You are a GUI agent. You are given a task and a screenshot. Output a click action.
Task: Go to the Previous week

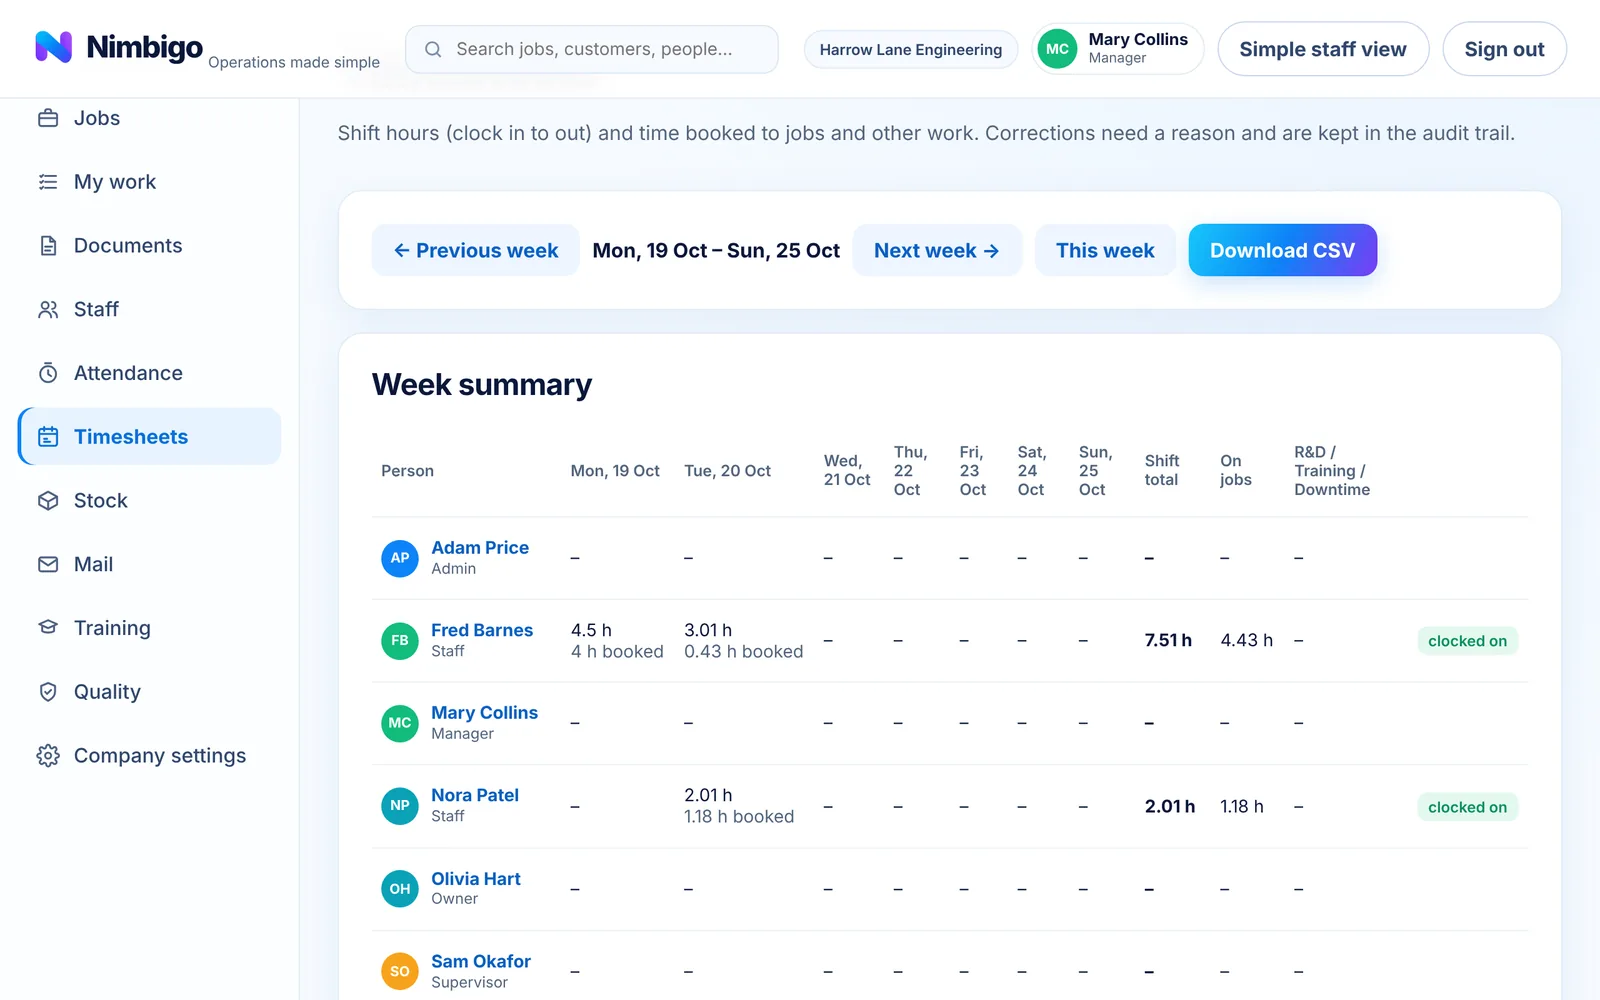pos(476,250)
